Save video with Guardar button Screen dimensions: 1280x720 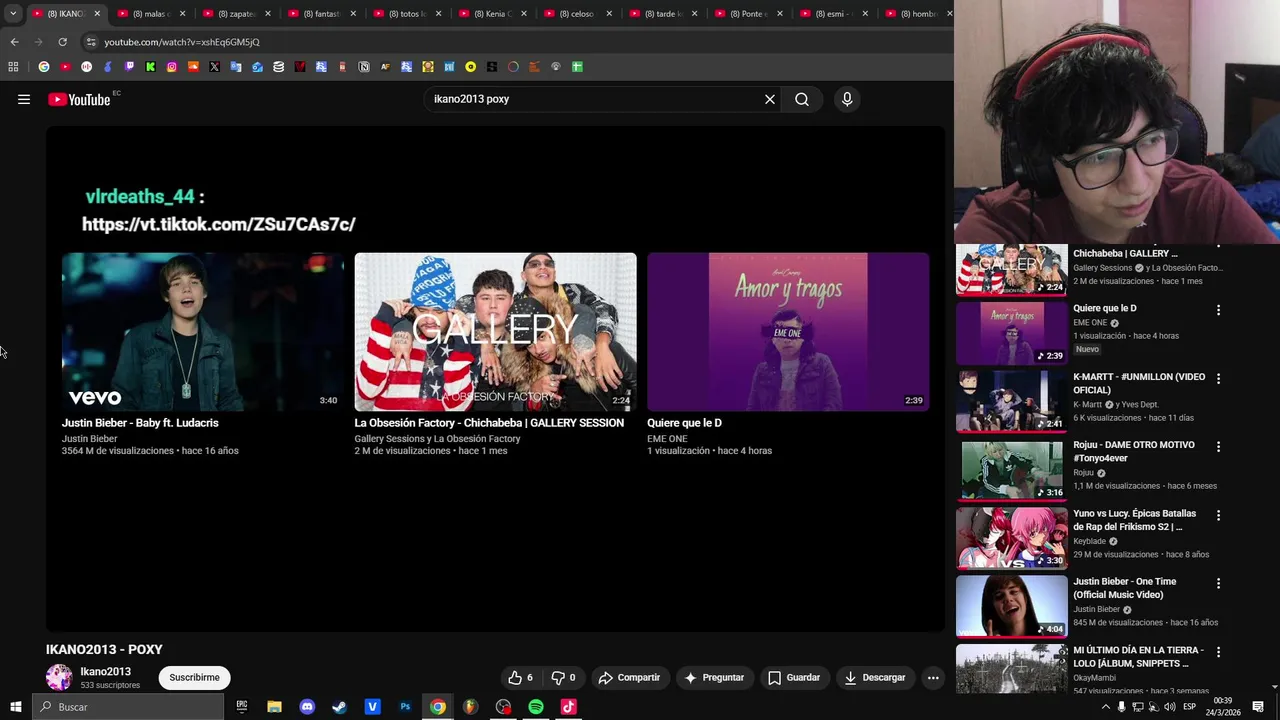(794, 677)
